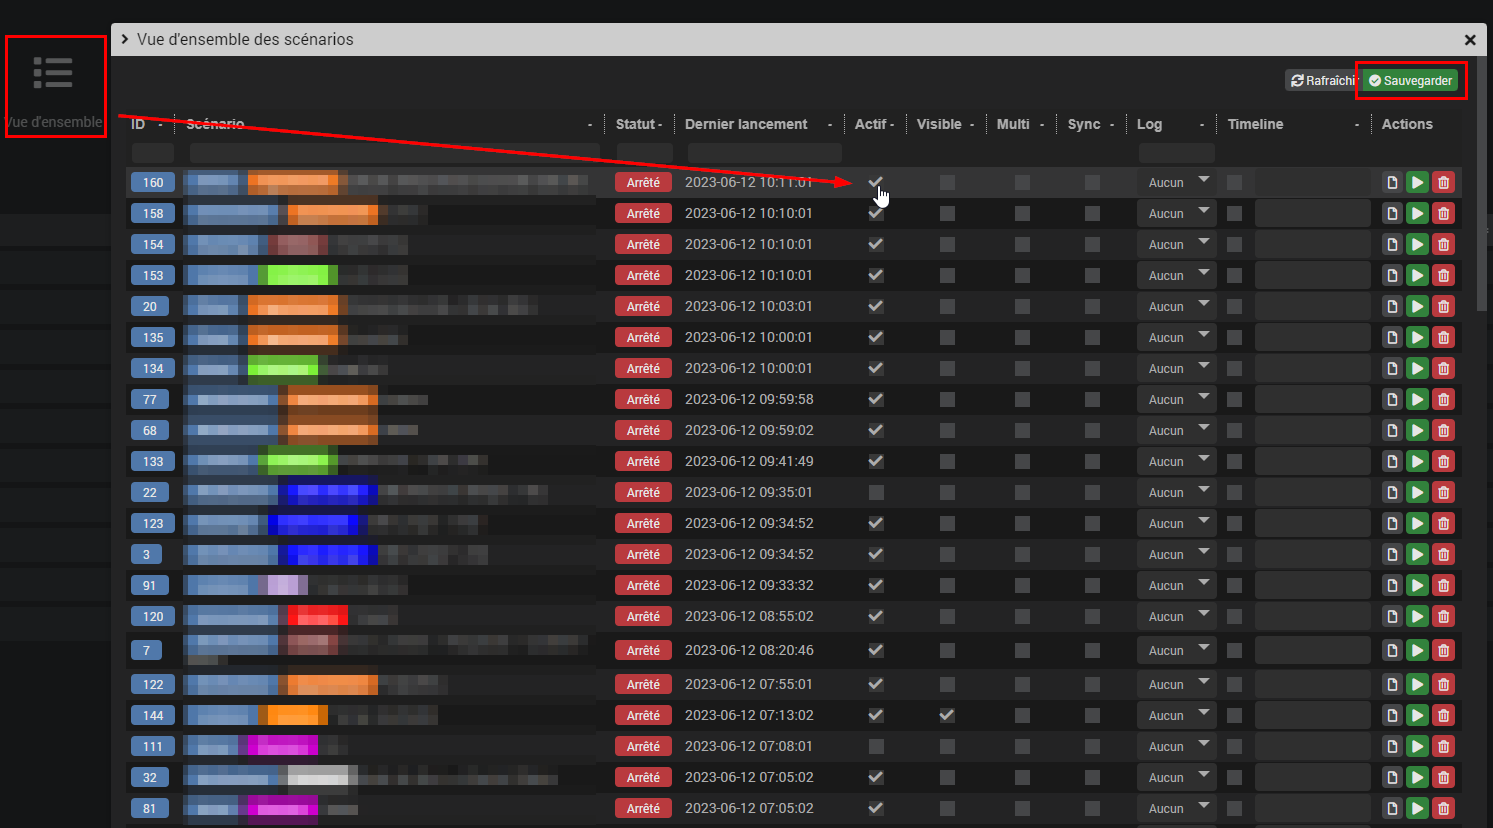The height and width of the screenshot is (828, 1493).
Task: Click the Scénario filter input field
Action: point(390,153)
